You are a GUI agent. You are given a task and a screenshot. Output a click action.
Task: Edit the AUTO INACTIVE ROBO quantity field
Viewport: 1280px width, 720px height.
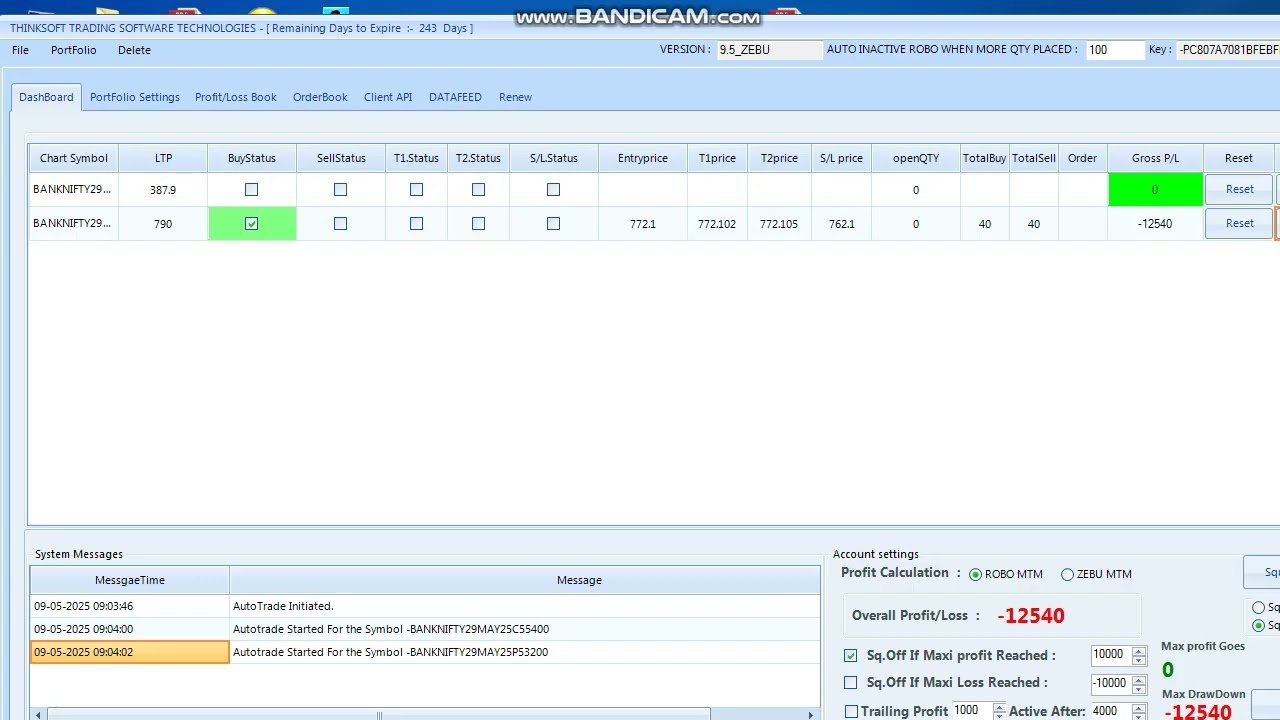[x=1114, y=49]
